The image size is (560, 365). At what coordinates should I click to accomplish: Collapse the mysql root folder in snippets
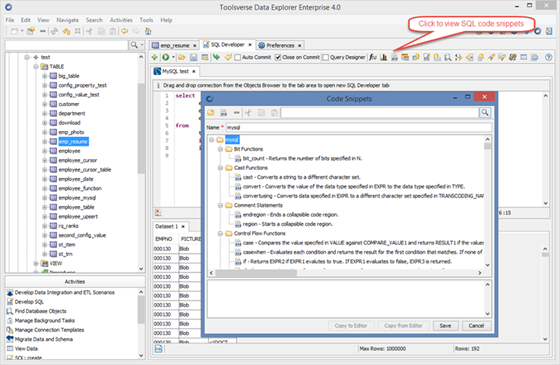(211, 140)
